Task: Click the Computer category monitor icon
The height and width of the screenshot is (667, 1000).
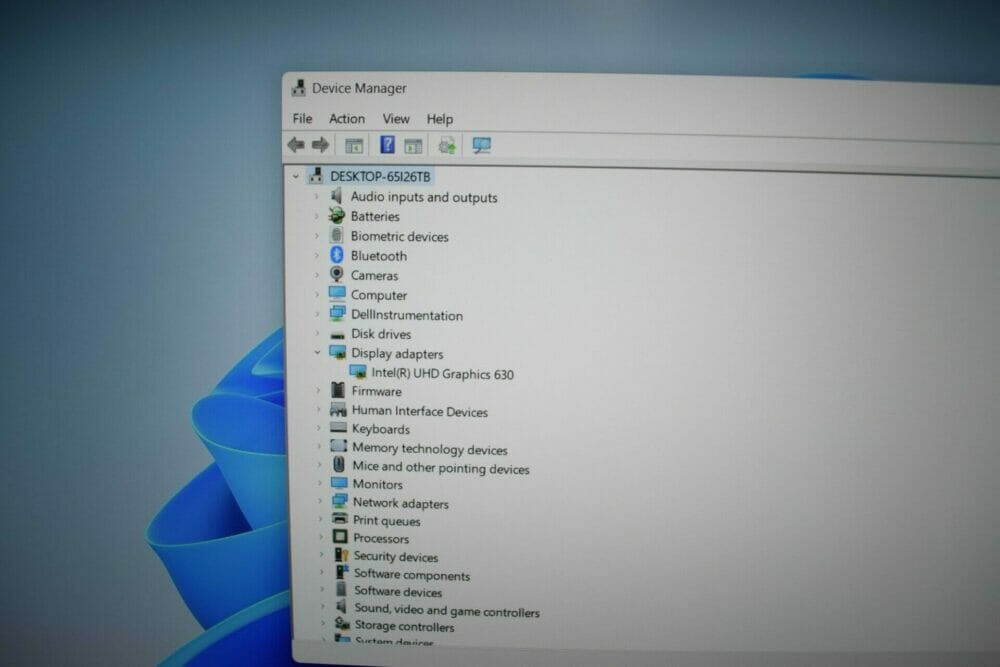Action: pos(337,294)
